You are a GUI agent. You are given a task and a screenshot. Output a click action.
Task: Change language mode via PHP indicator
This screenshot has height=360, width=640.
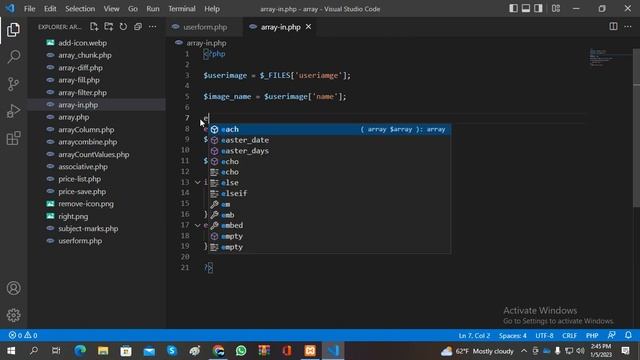tap(592, 336)
